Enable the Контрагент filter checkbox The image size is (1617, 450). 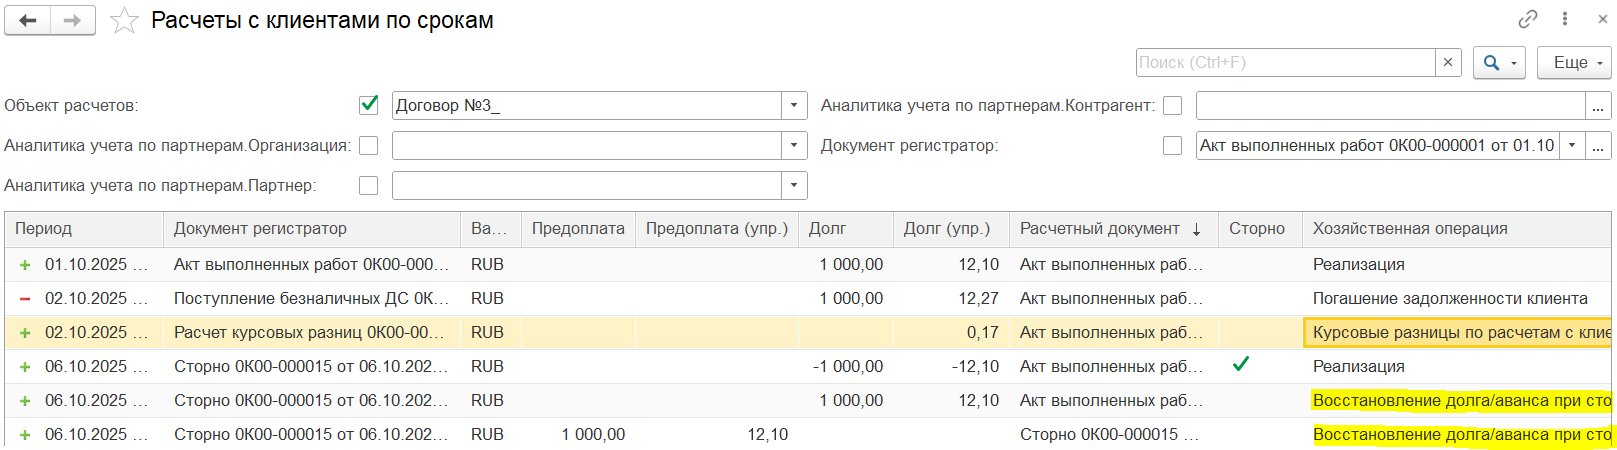[1172, 105]
